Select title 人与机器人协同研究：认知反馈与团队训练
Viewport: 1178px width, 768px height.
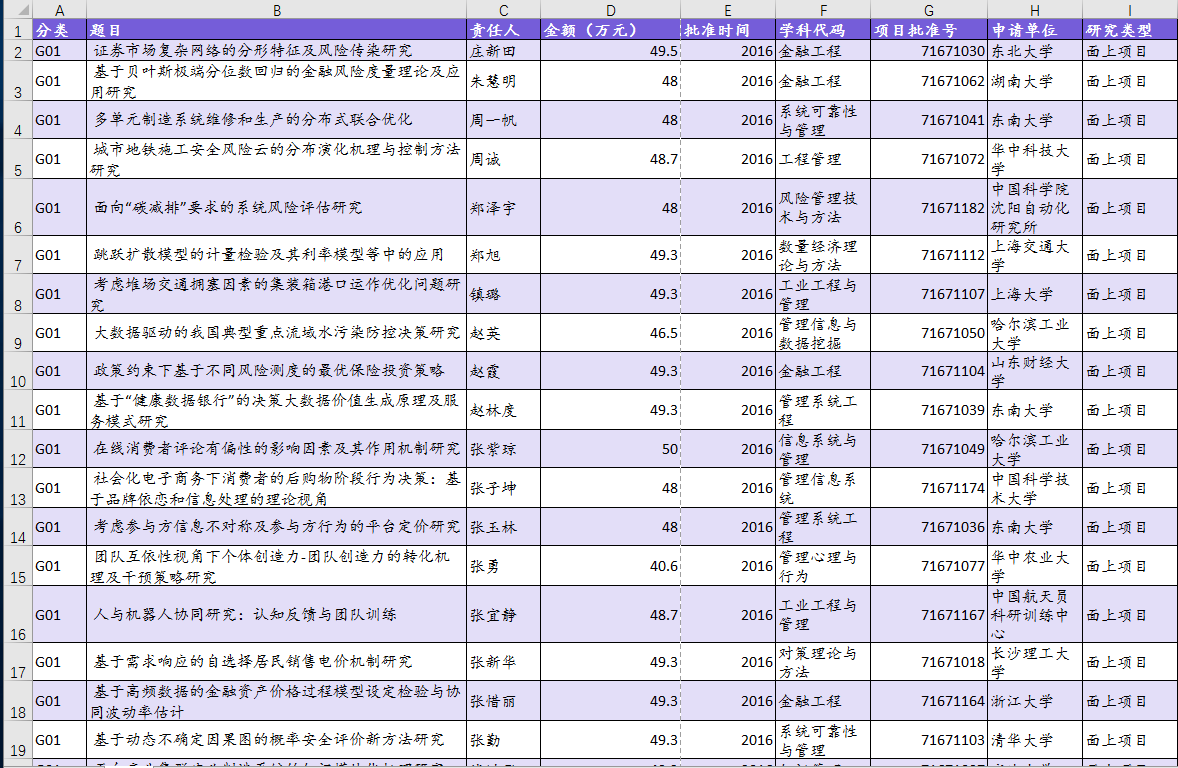coord(276,615)
